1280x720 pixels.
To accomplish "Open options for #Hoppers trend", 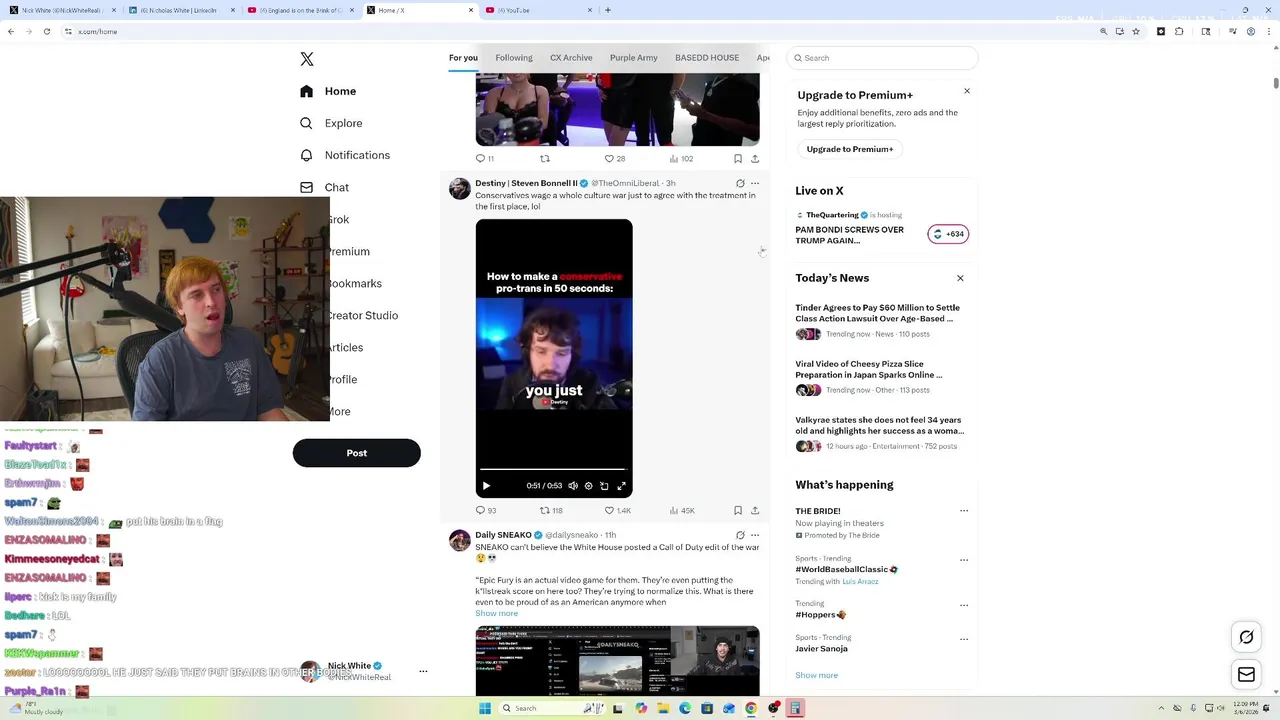I will [x=964, y=605].
